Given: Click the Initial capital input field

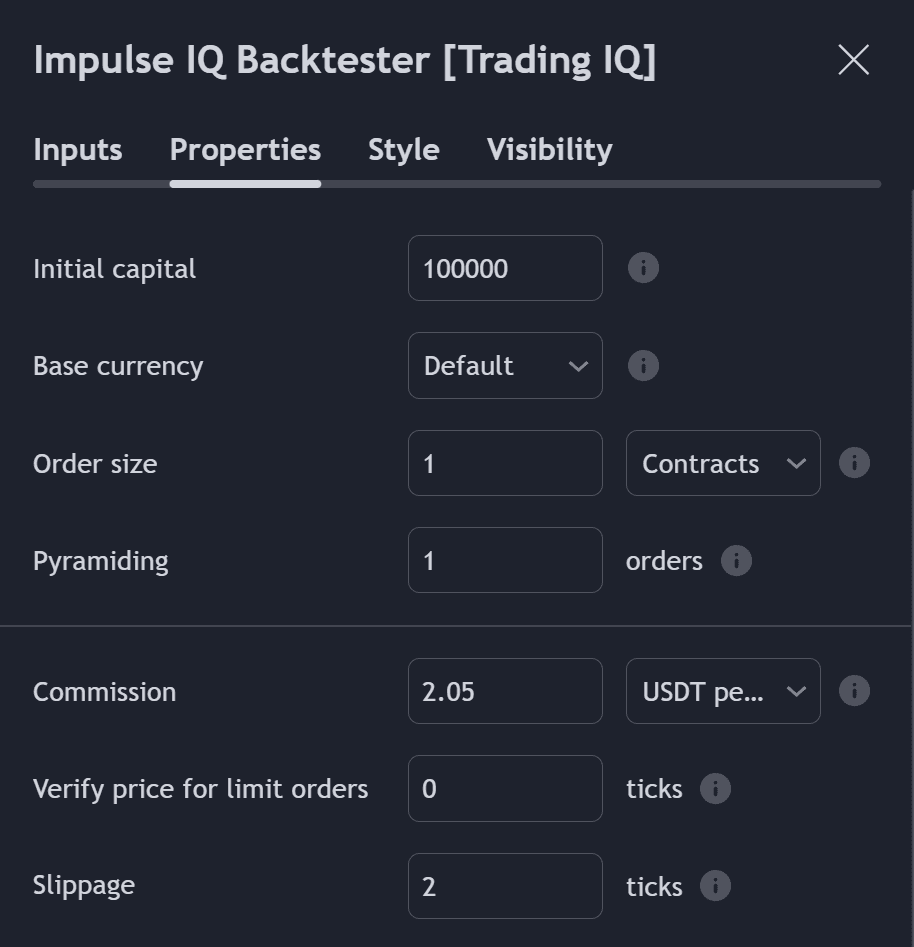Looking at the screenshot, I should 505,268.
